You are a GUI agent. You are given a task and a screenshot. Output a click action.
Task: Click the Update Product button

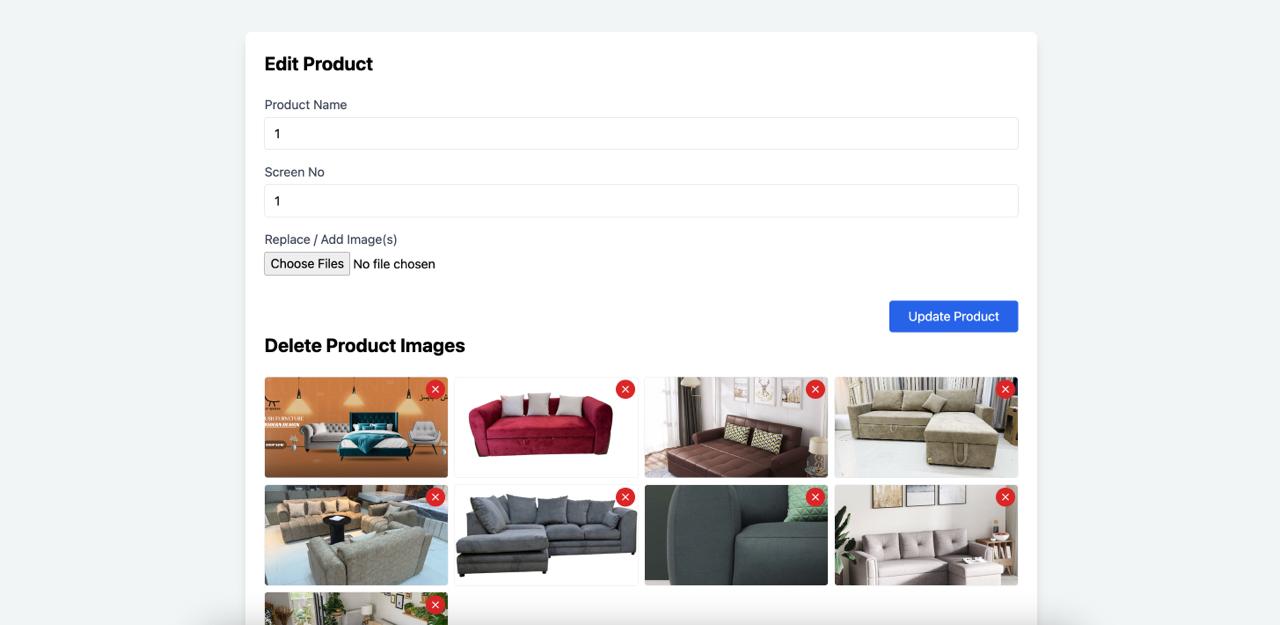click(x=953, y=316)
